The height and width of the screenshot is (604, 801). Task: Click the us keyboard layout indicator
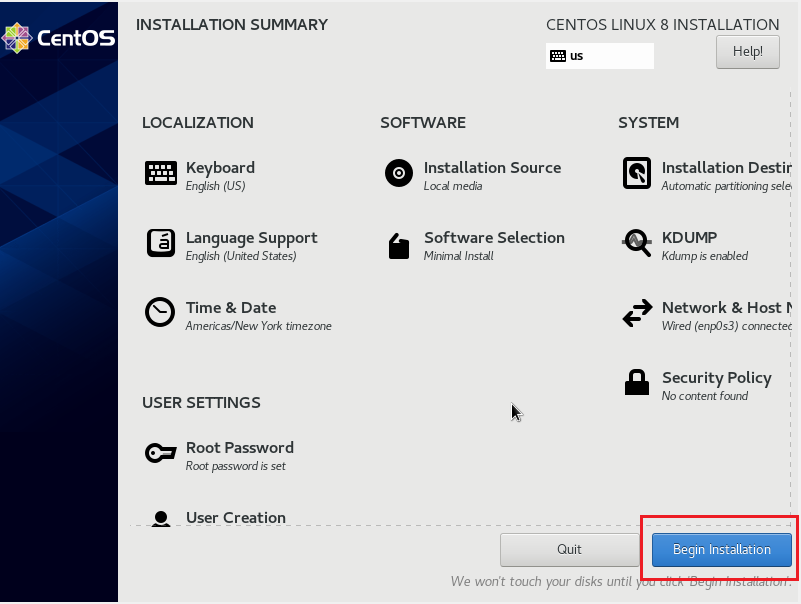point(600,56)
